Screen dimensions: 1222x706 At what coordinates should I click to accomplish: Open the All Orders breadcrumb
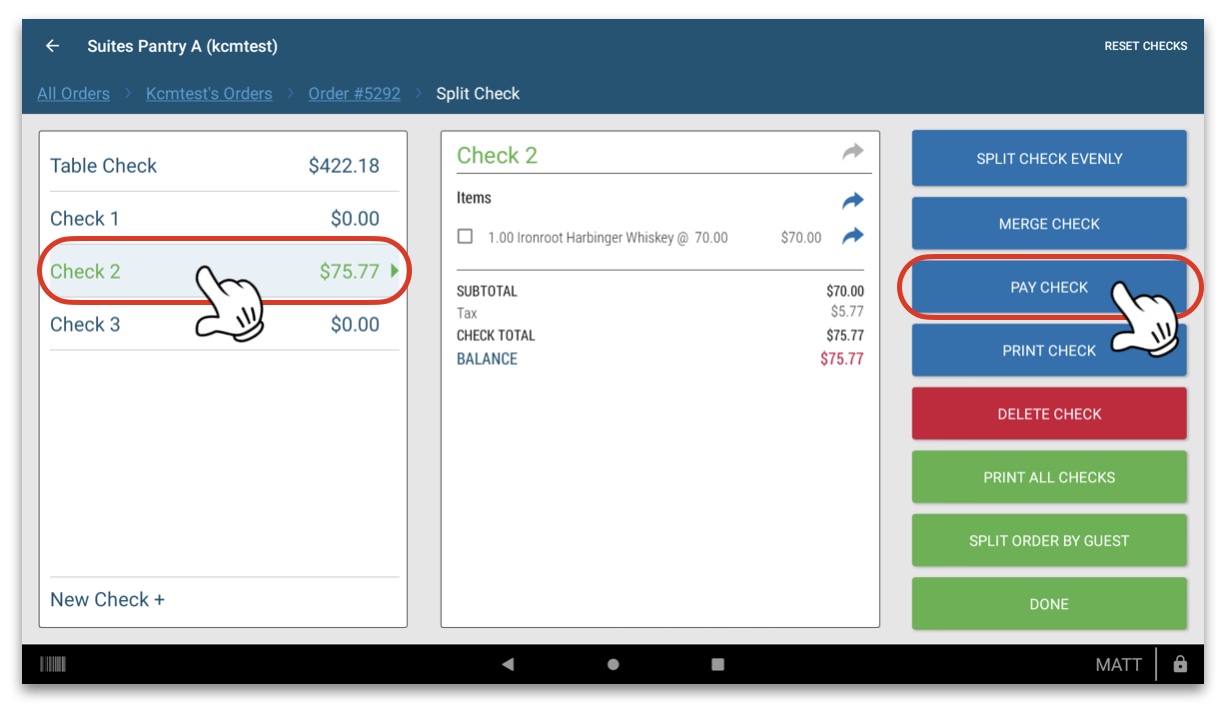click(73, 93)
